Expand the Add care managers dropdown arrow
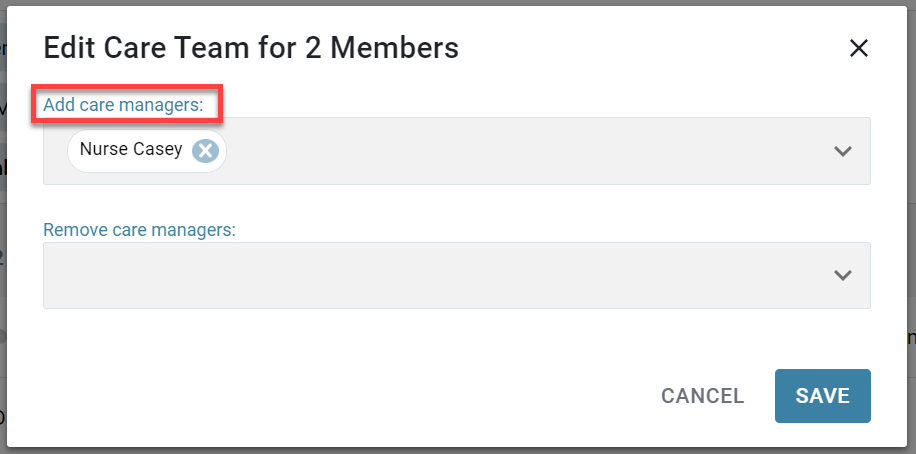916x454 pixels. (842, 151)
